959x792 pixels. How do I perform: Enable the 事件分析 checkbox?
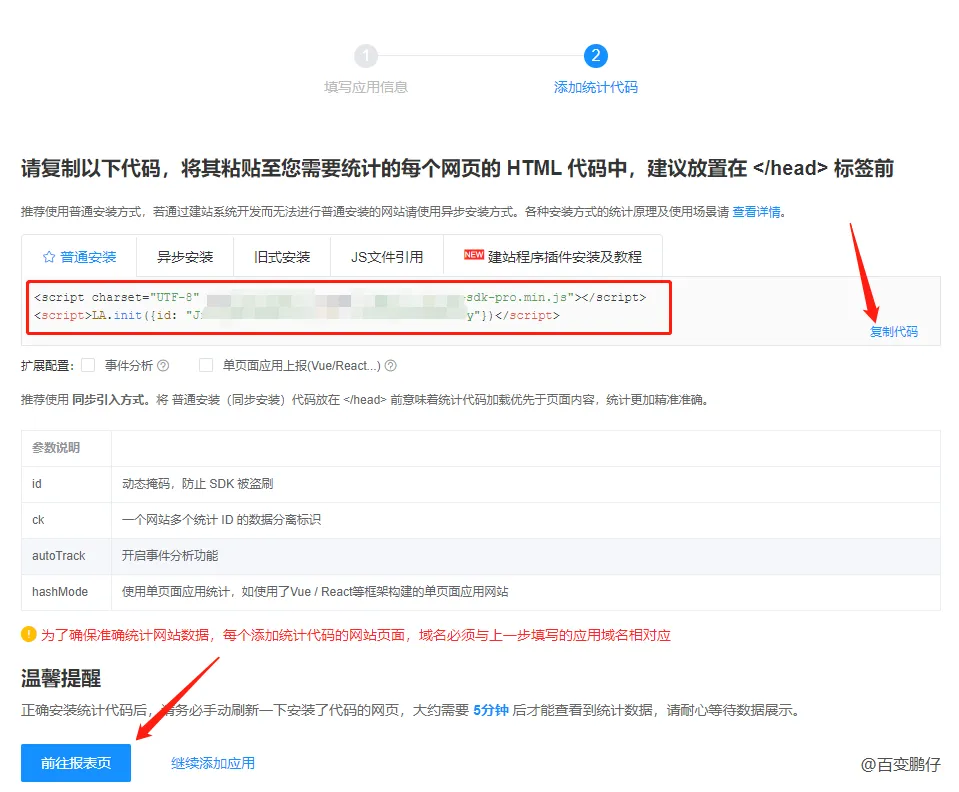88,364
